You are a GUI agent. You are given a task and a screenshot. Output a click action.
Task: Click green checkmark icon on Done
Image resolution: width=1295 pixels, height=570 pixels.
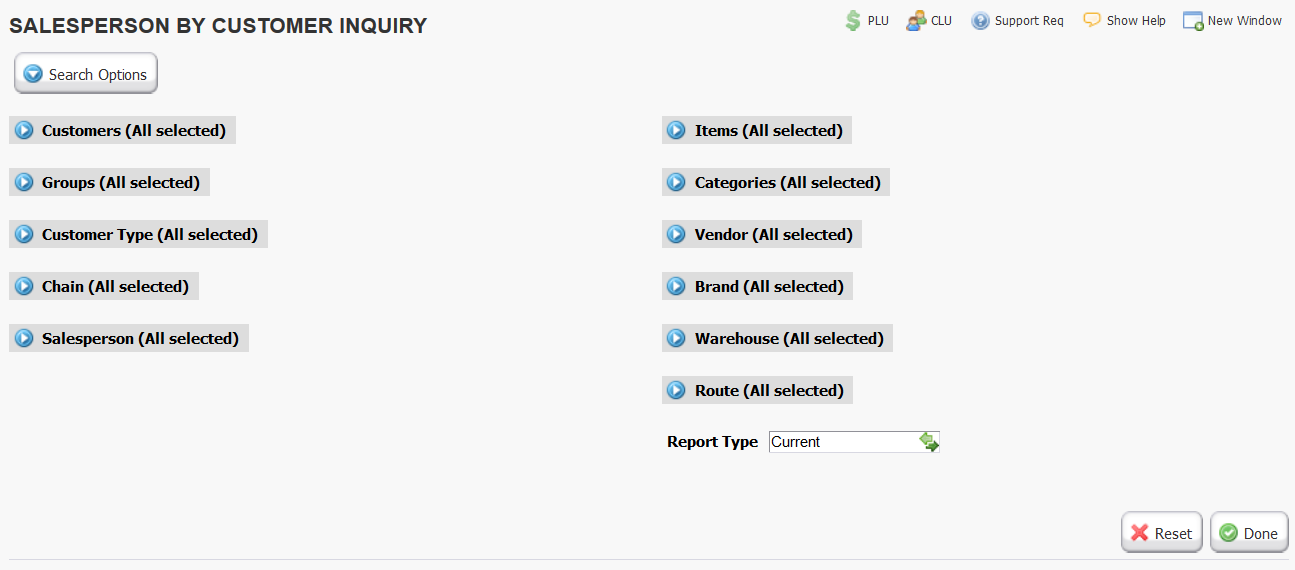point(1229,533)
